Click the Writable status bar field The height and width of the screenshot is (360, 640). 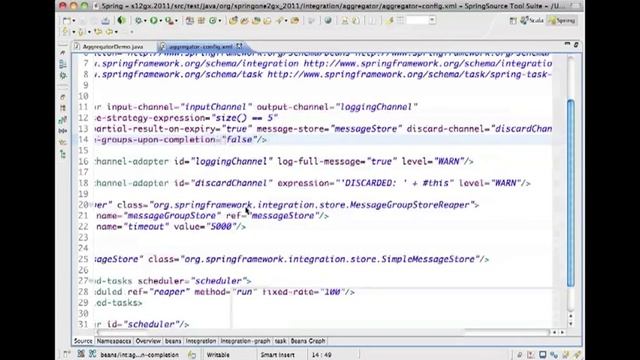[x=218, y=355]
